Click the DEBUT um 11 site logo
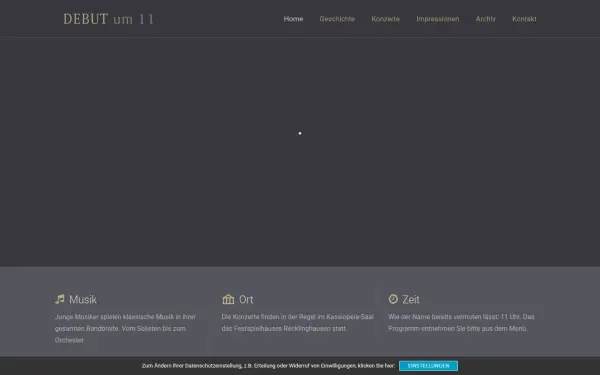Image resolution: width=600 pixels, height=375 pixels. (x=108, y=19)
